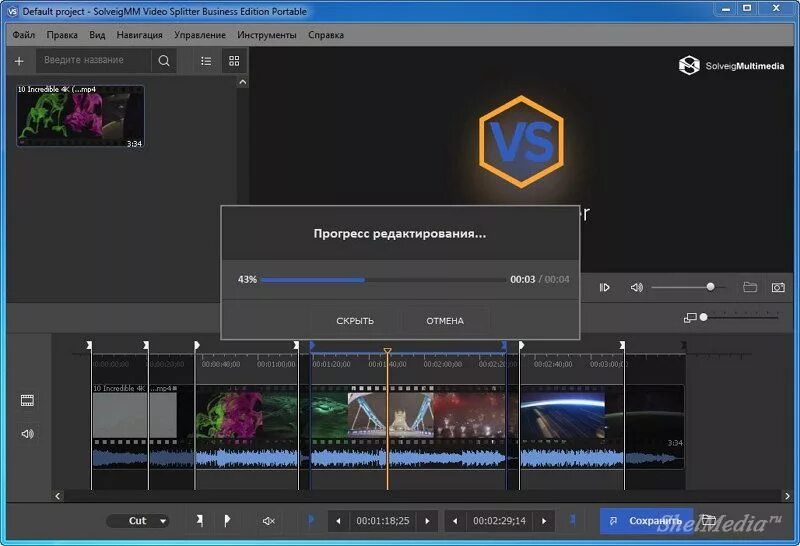Image resolution: width=800 pixels, height=546 pixels.
Task: Click the Tower Bridge clip thumbnail on timeline
Action: coord(391,415)
